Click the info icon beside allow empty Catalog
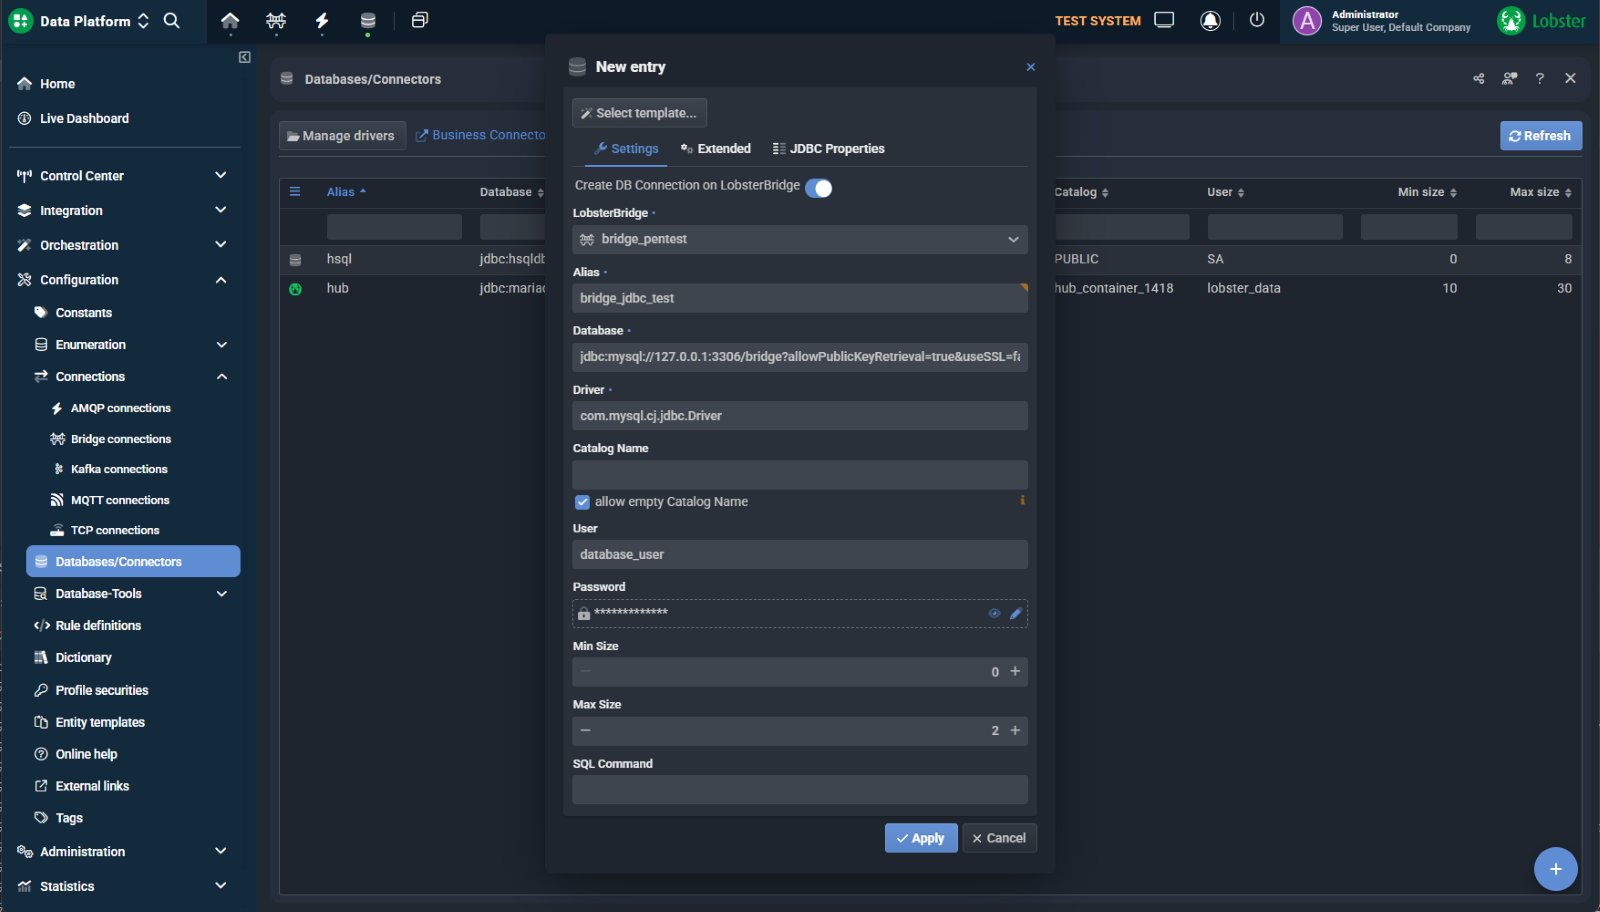1600x912 pixels. pos(1022,501)
